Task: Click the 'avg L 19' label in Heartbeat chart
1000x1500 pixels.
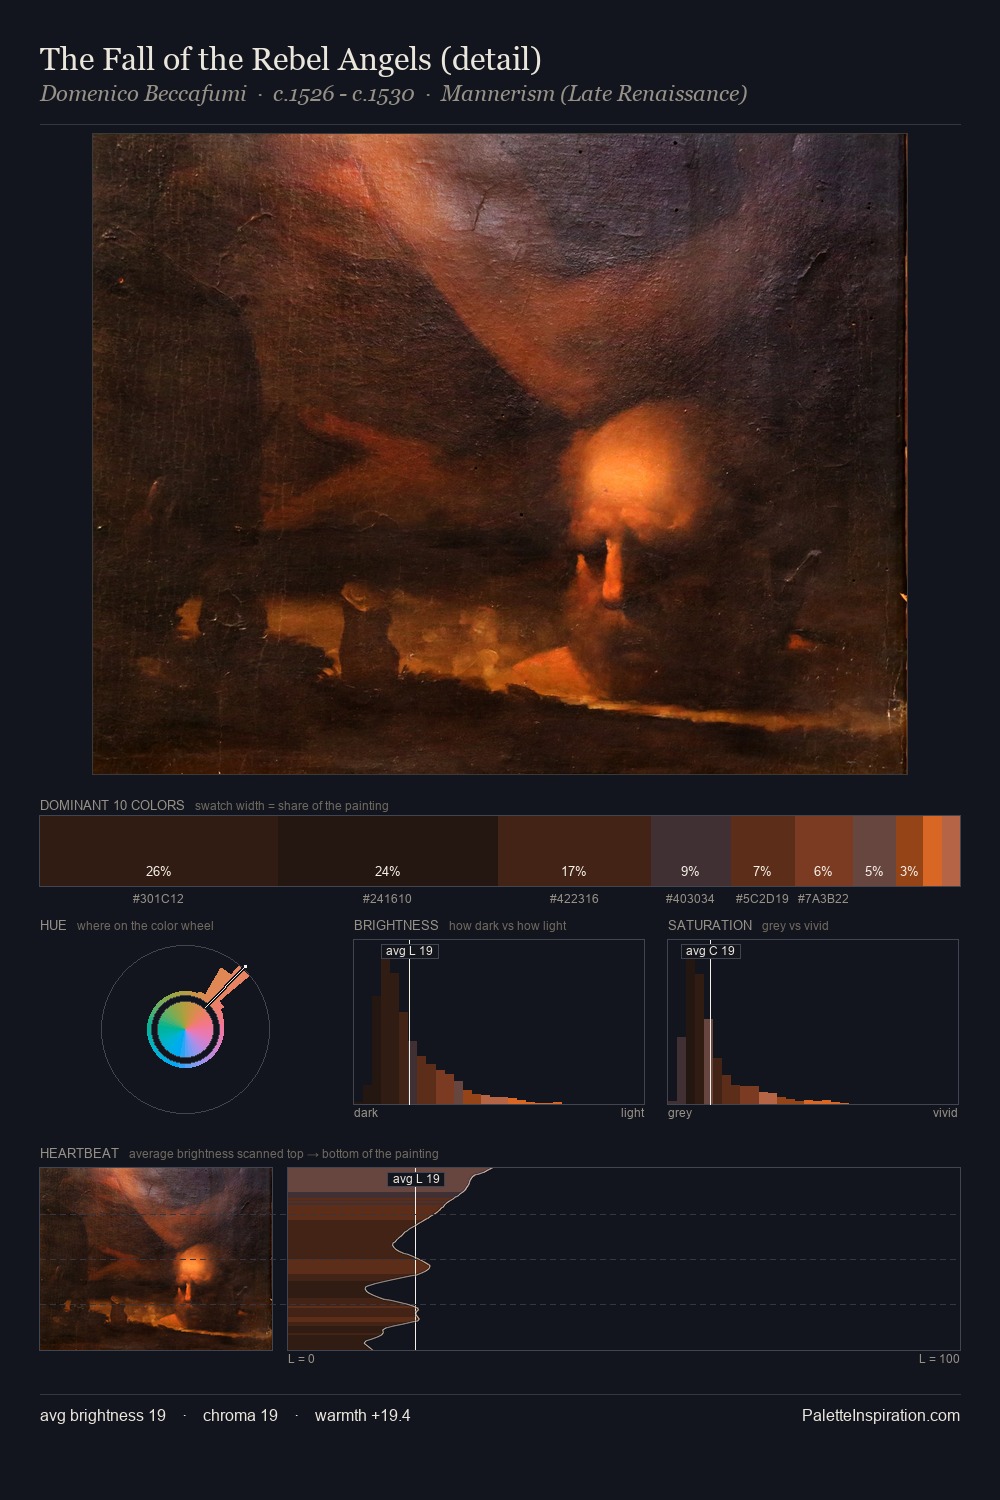Action: [416, 1179]
